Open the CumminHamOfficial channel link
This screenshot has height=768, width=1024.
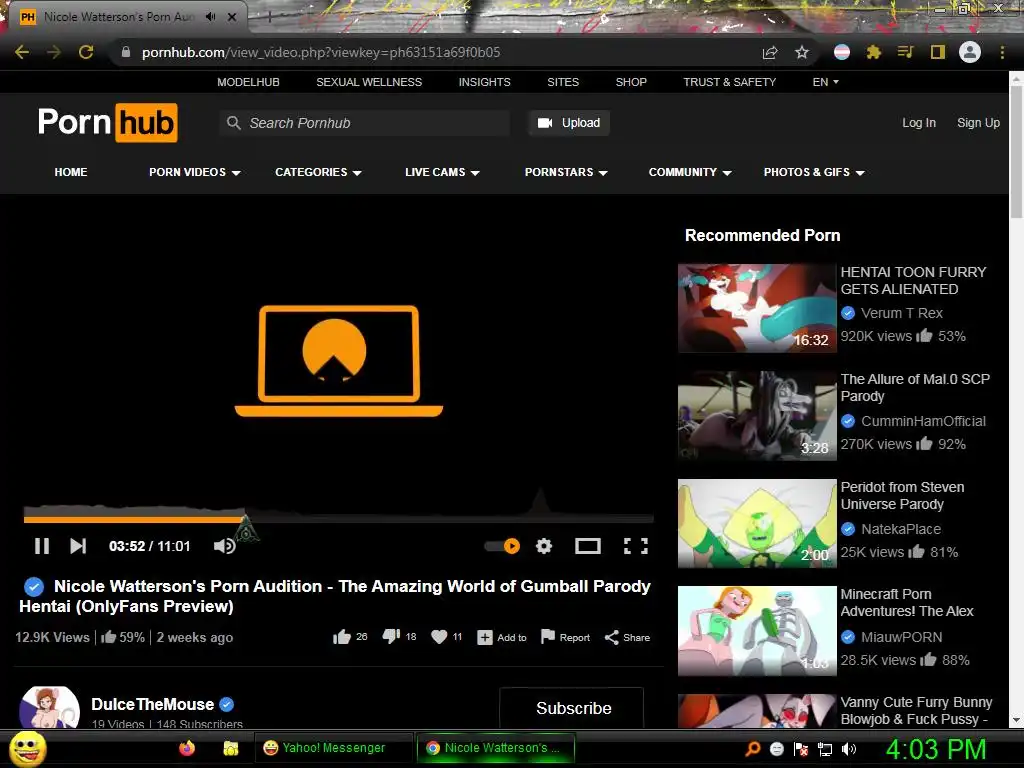[923, 421]
